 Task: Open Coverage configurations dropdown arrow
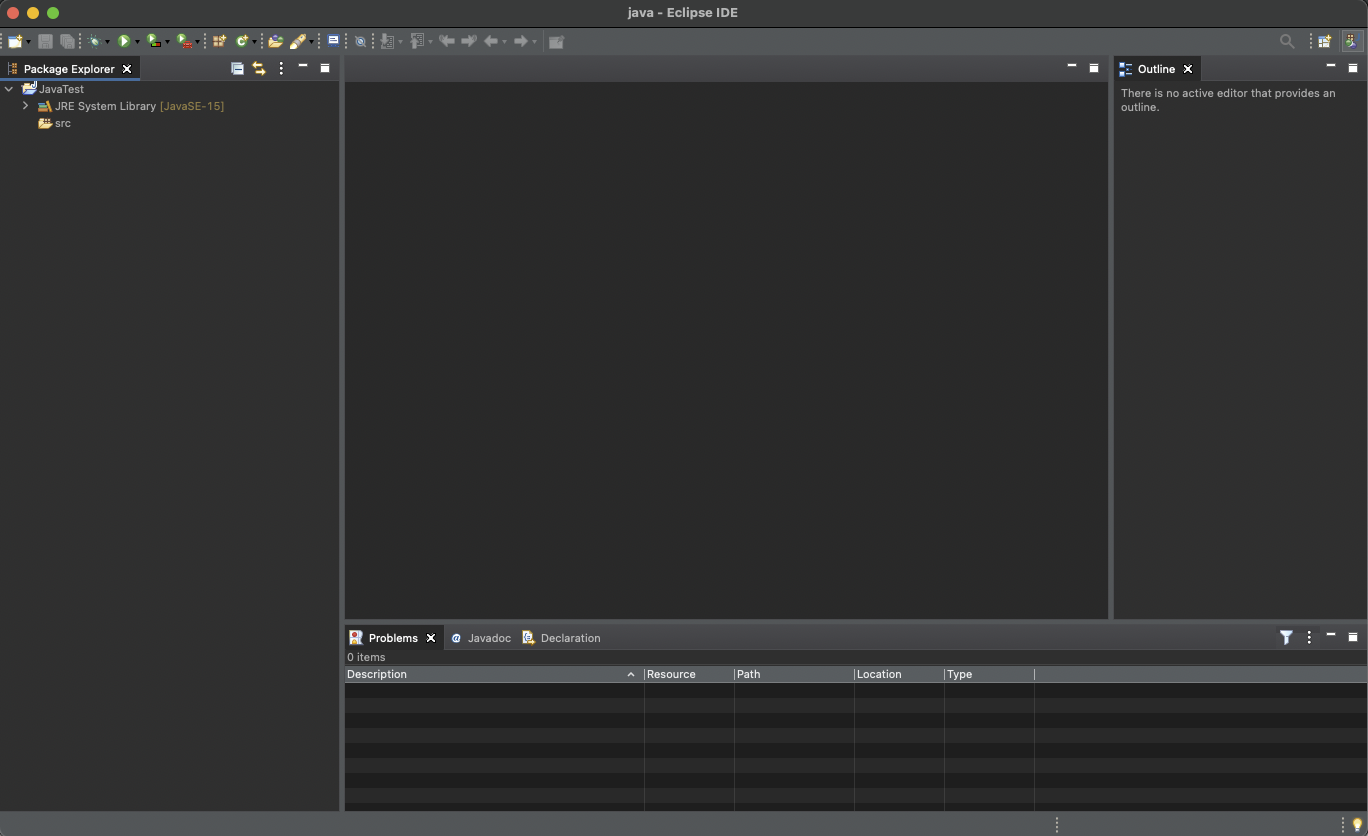tap(167, 42)
